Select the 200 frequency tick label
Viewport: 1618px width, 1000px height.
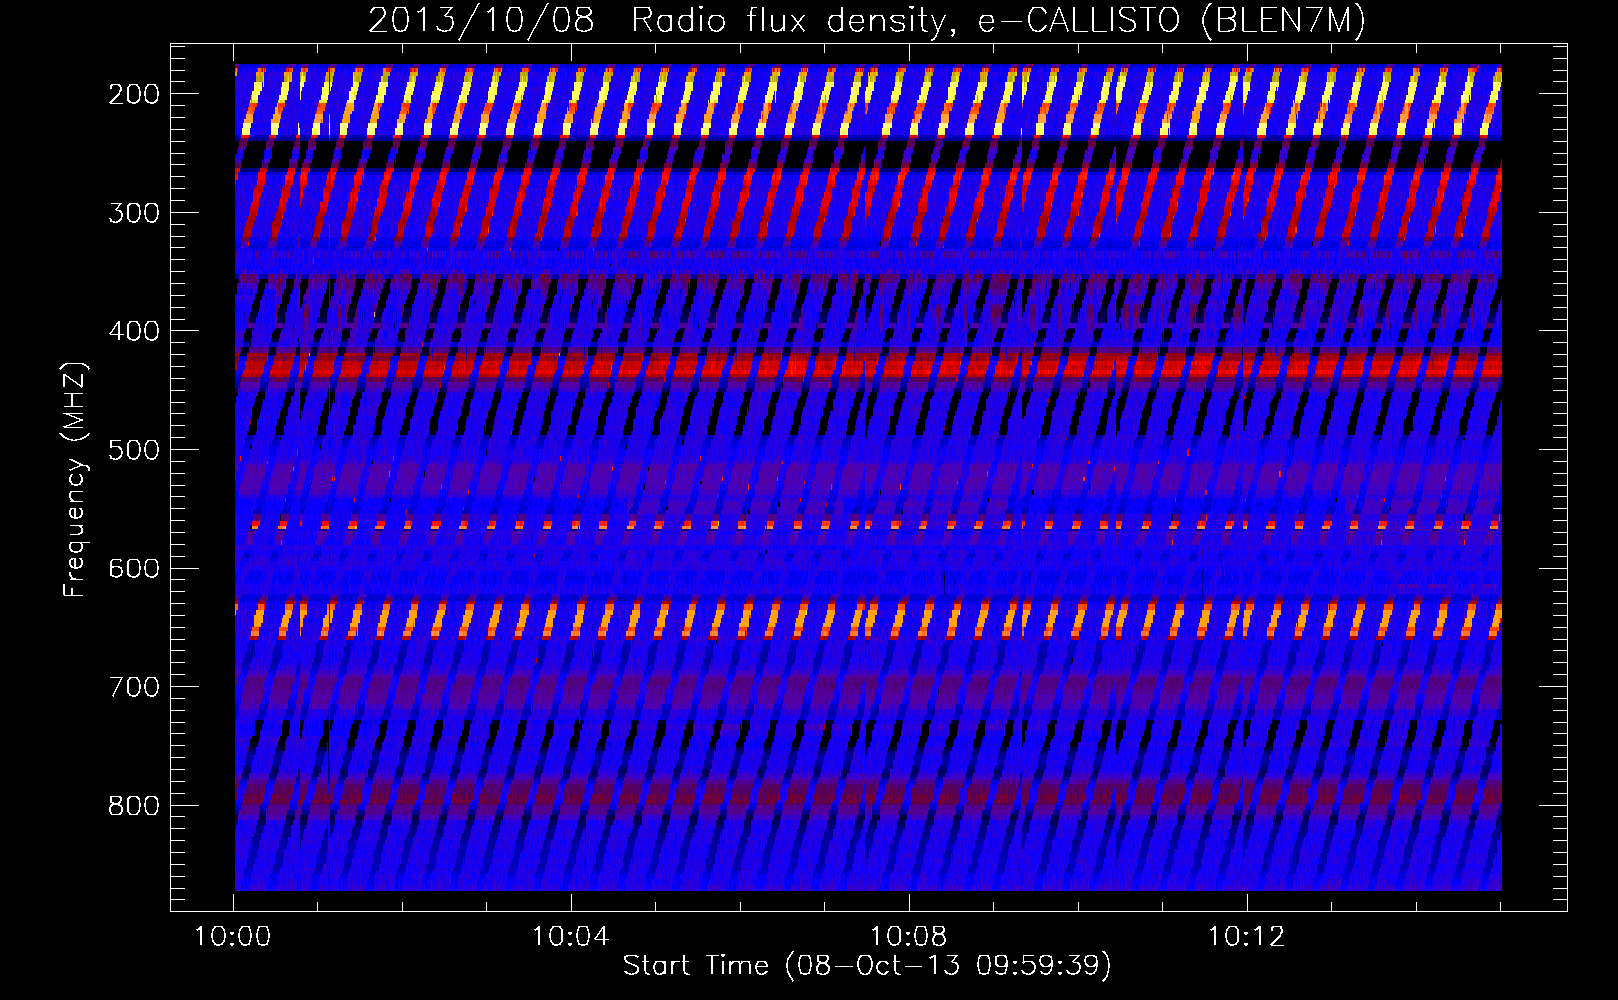tap(134, 93)
